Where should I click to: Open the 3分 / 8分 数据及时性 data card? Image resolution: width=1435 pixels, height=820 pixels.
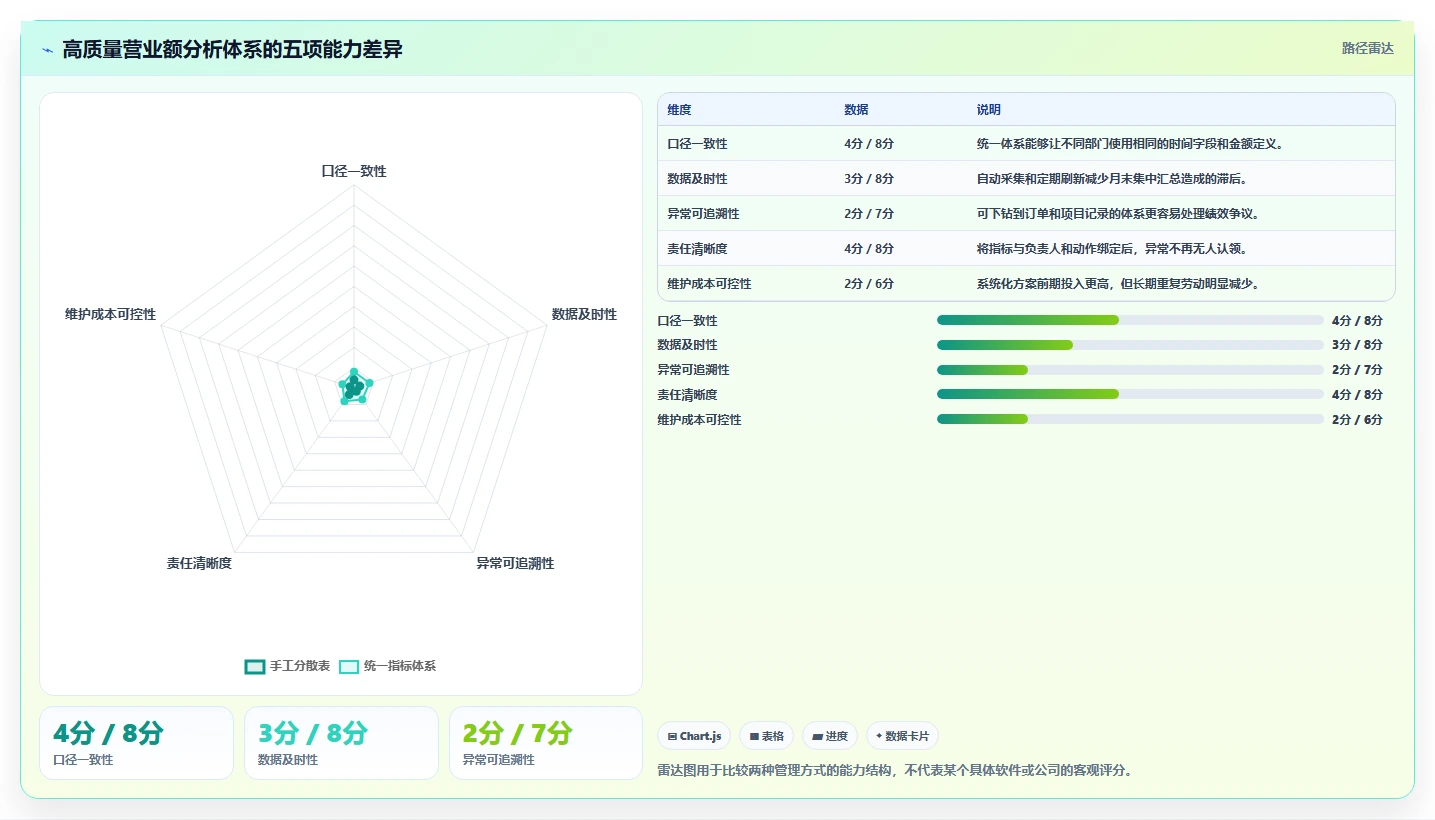pyautogui.click(x=341, y=743)
